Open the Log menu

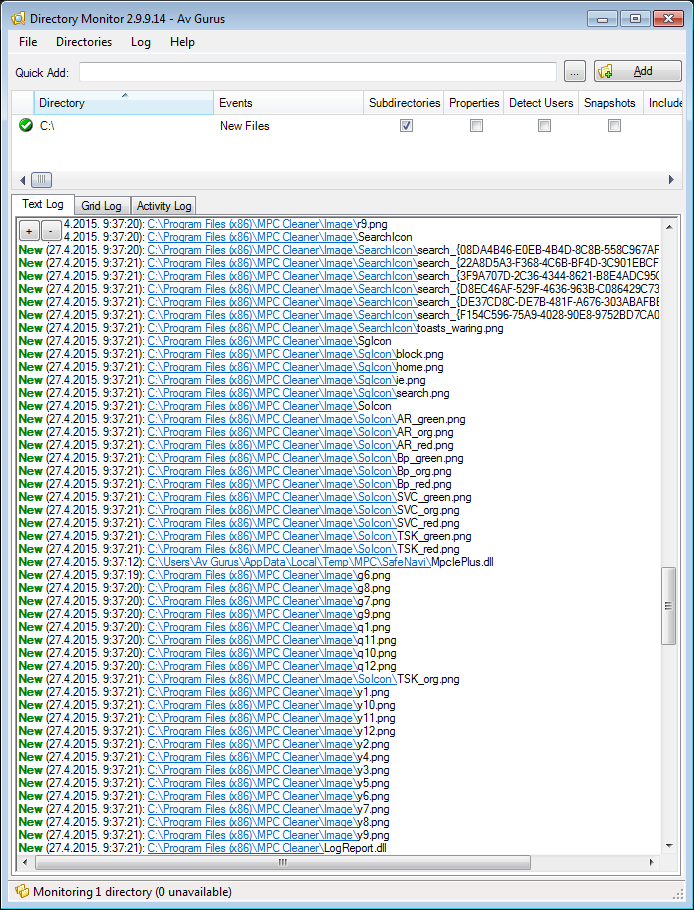(x=140, y=42)
